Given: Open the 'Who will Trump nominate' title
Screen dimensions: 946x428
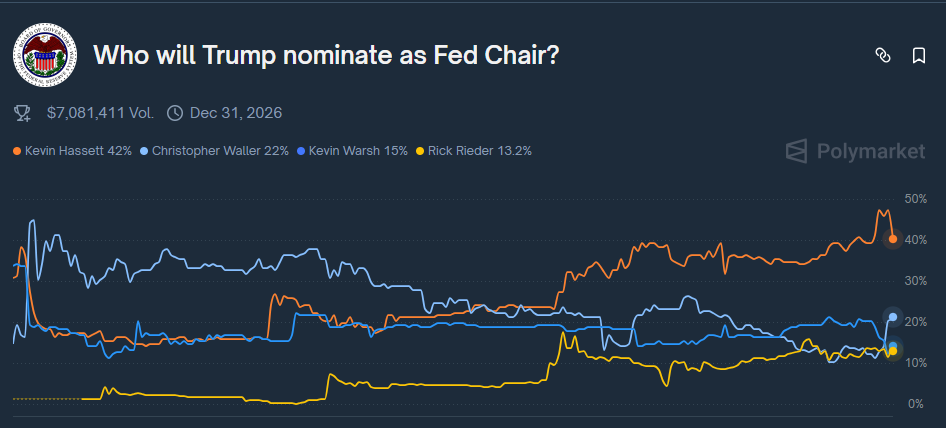Looking at the screenshot, I should (x=325, y=55).
